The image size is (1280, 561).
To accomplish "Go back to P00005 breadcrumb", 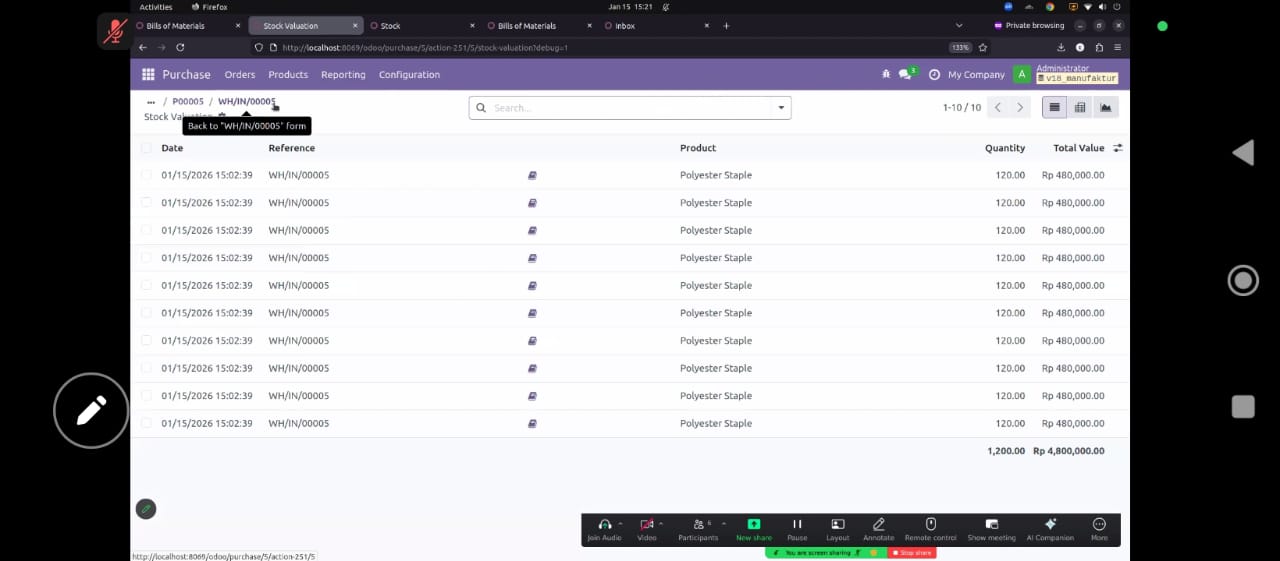I will pyautogui.click(x=188, y=102).
